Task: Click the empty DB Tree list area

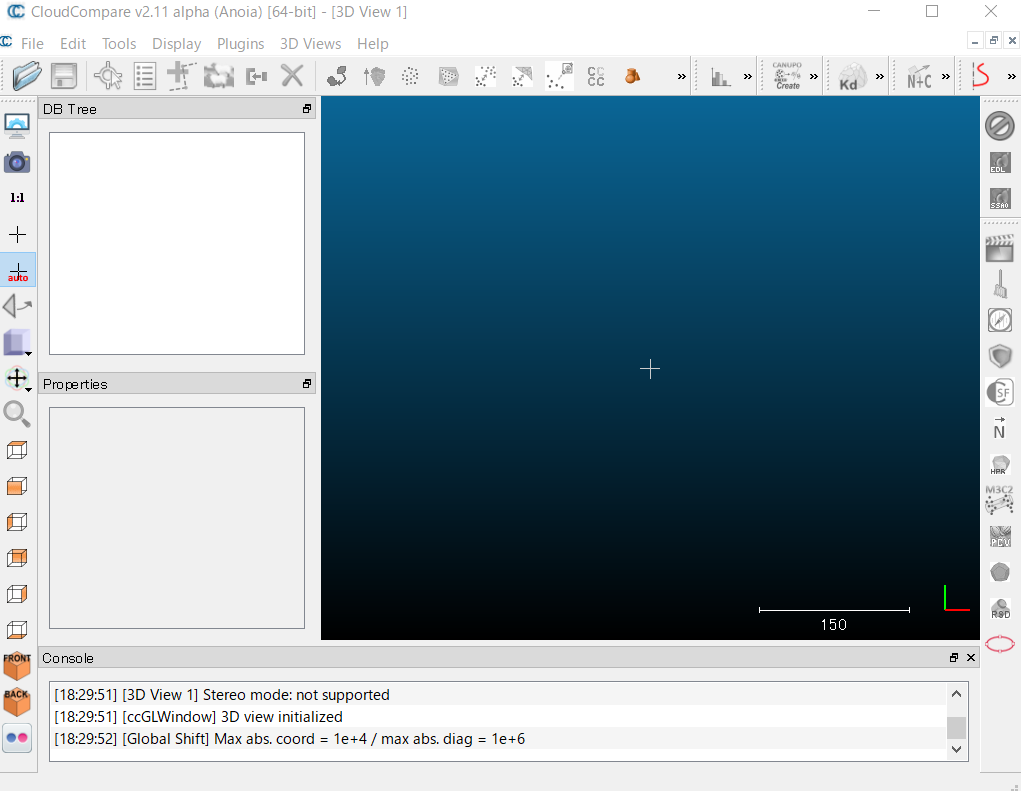Action: (177, 243)
